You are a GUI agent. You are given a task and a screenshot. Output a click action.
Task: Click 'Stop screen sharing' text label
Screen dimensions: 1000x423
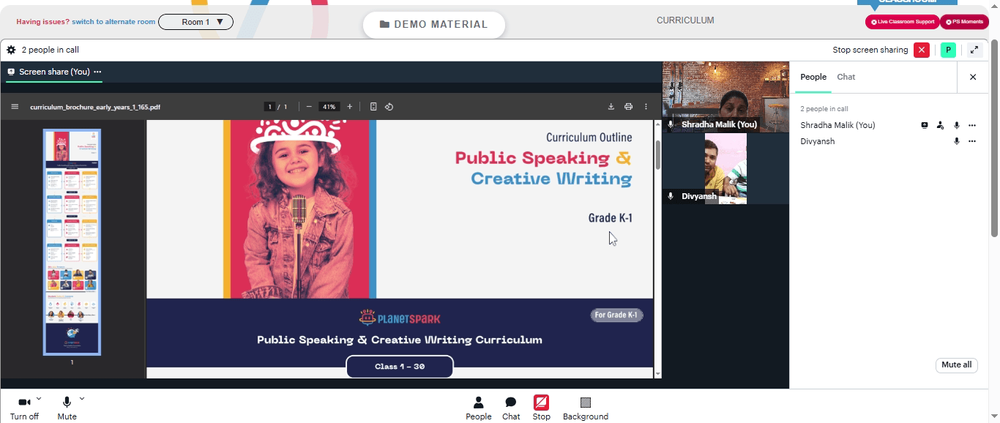coord(870,50)
